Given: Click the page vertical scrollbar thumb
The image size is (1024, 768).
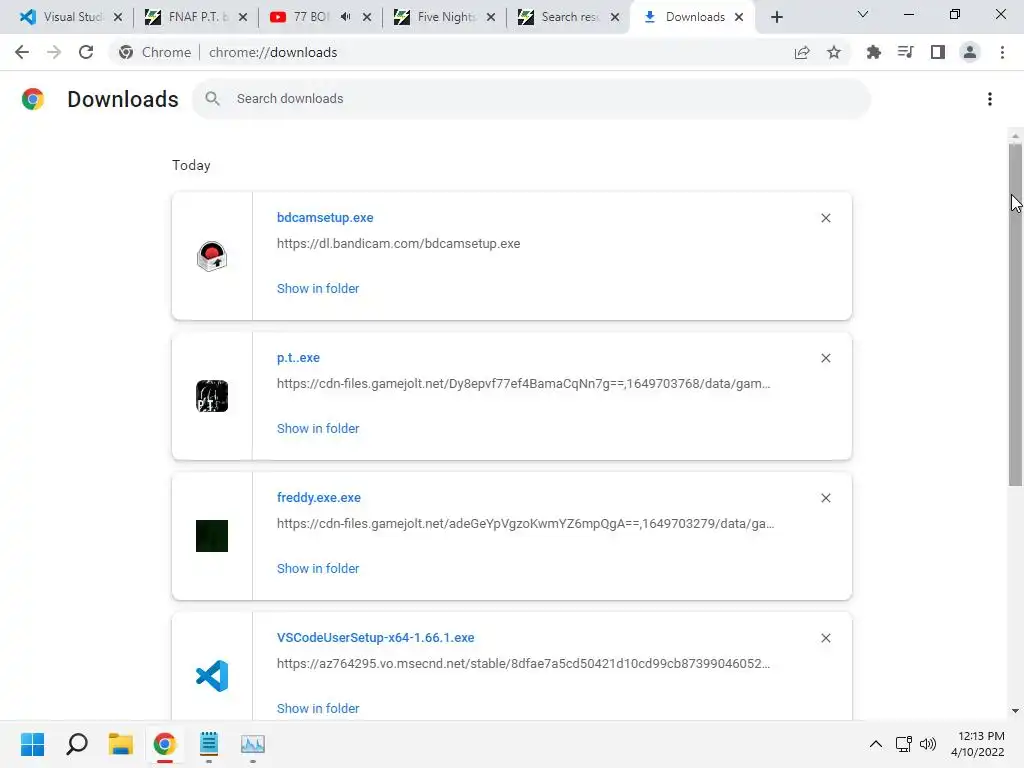Looking at the screenshot, I should coord(1015,315).
